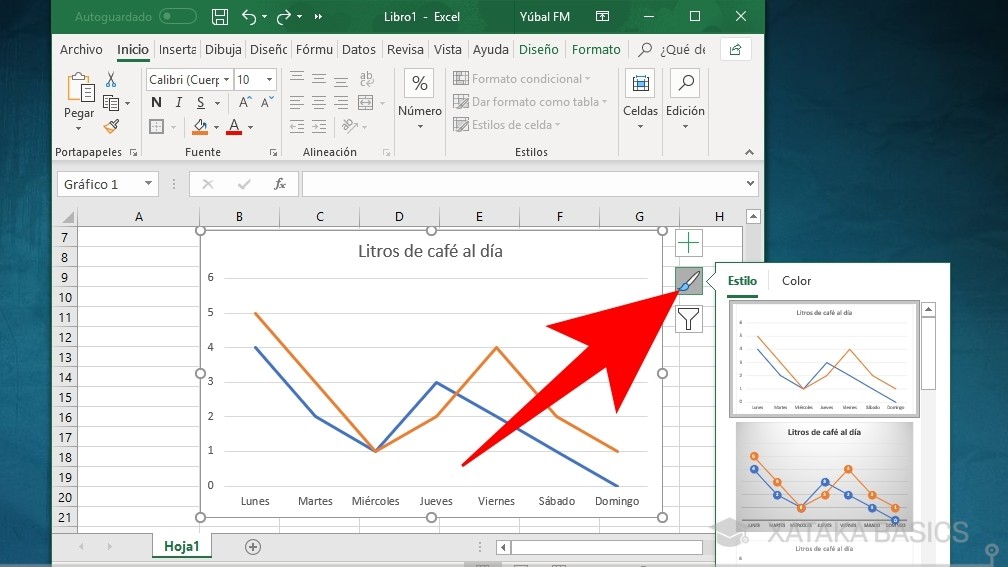
Task: Click the ¿Qué desea search box
Action: pos(673,50)
